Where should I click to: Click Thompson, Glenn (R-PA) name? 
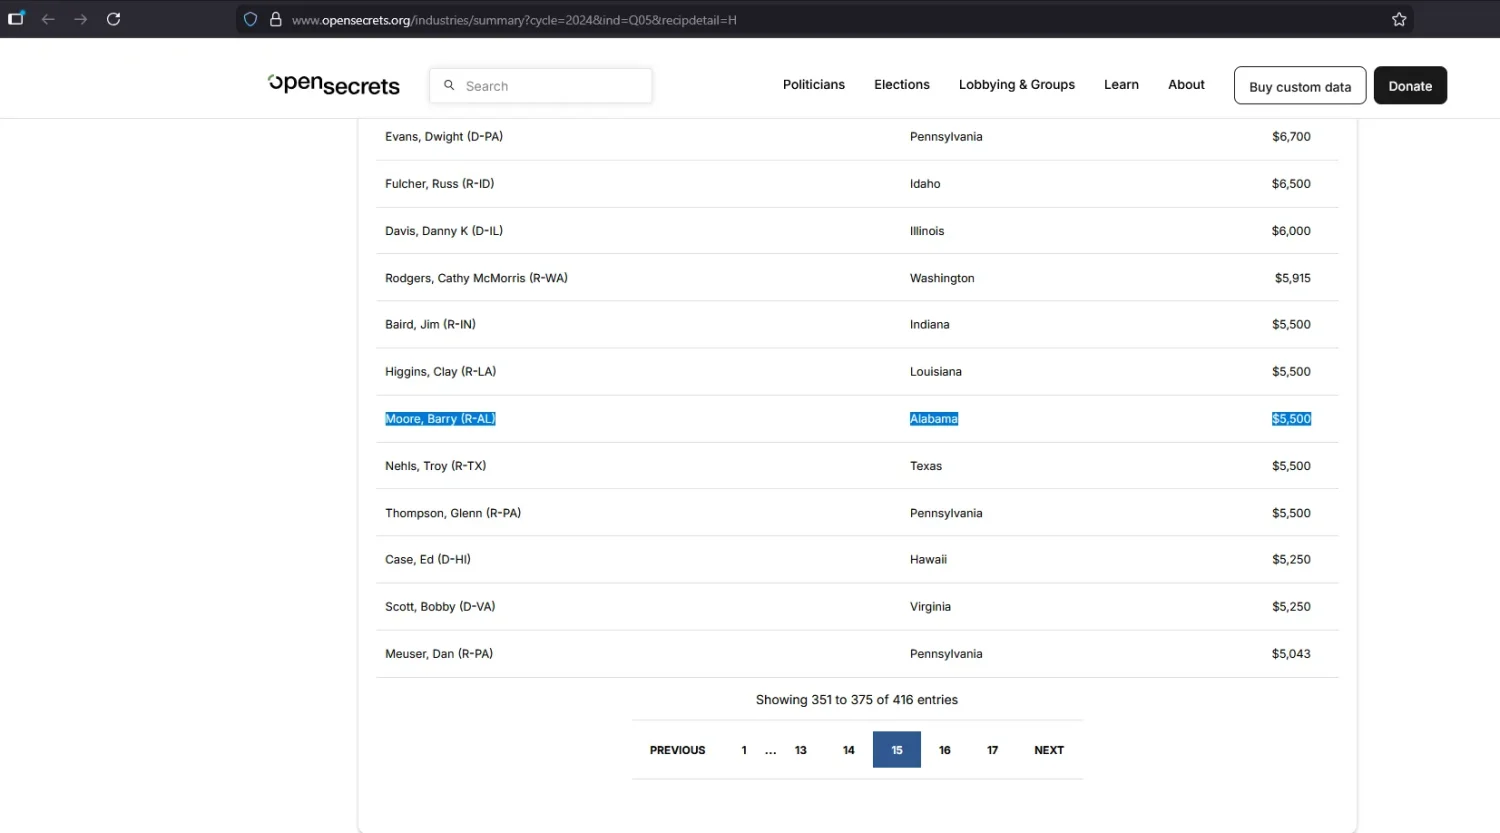pyautogui.click(x=453, y=513)
